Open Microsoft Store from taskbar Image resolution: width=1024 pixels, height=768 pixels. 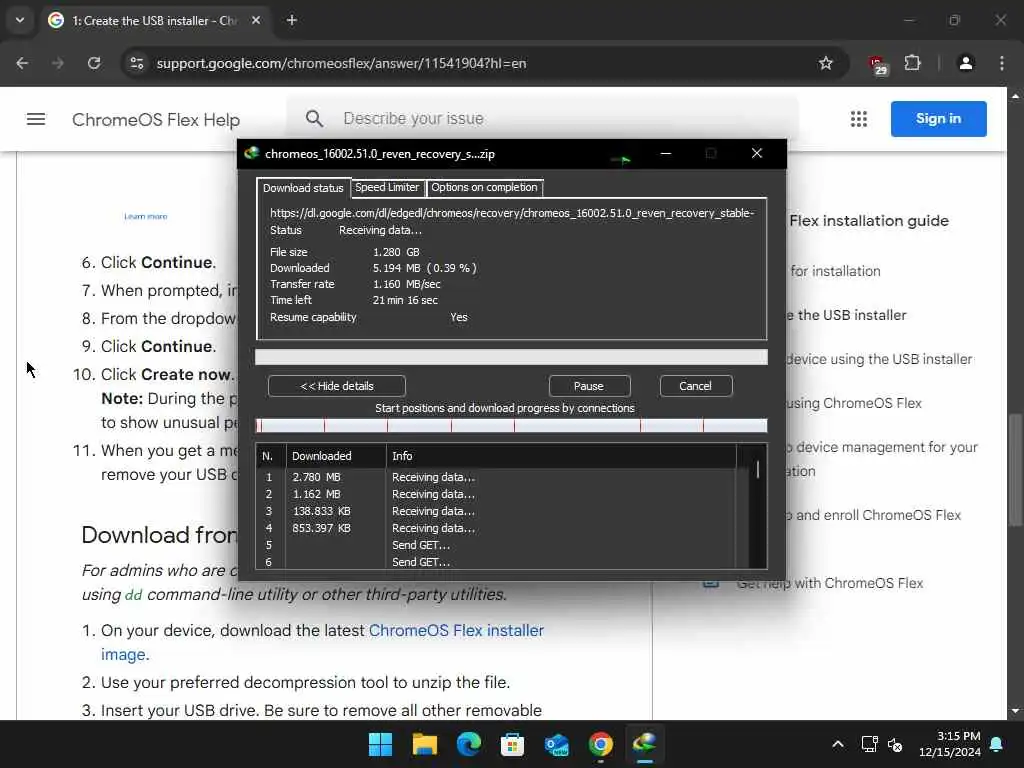[x=512, y=744]
